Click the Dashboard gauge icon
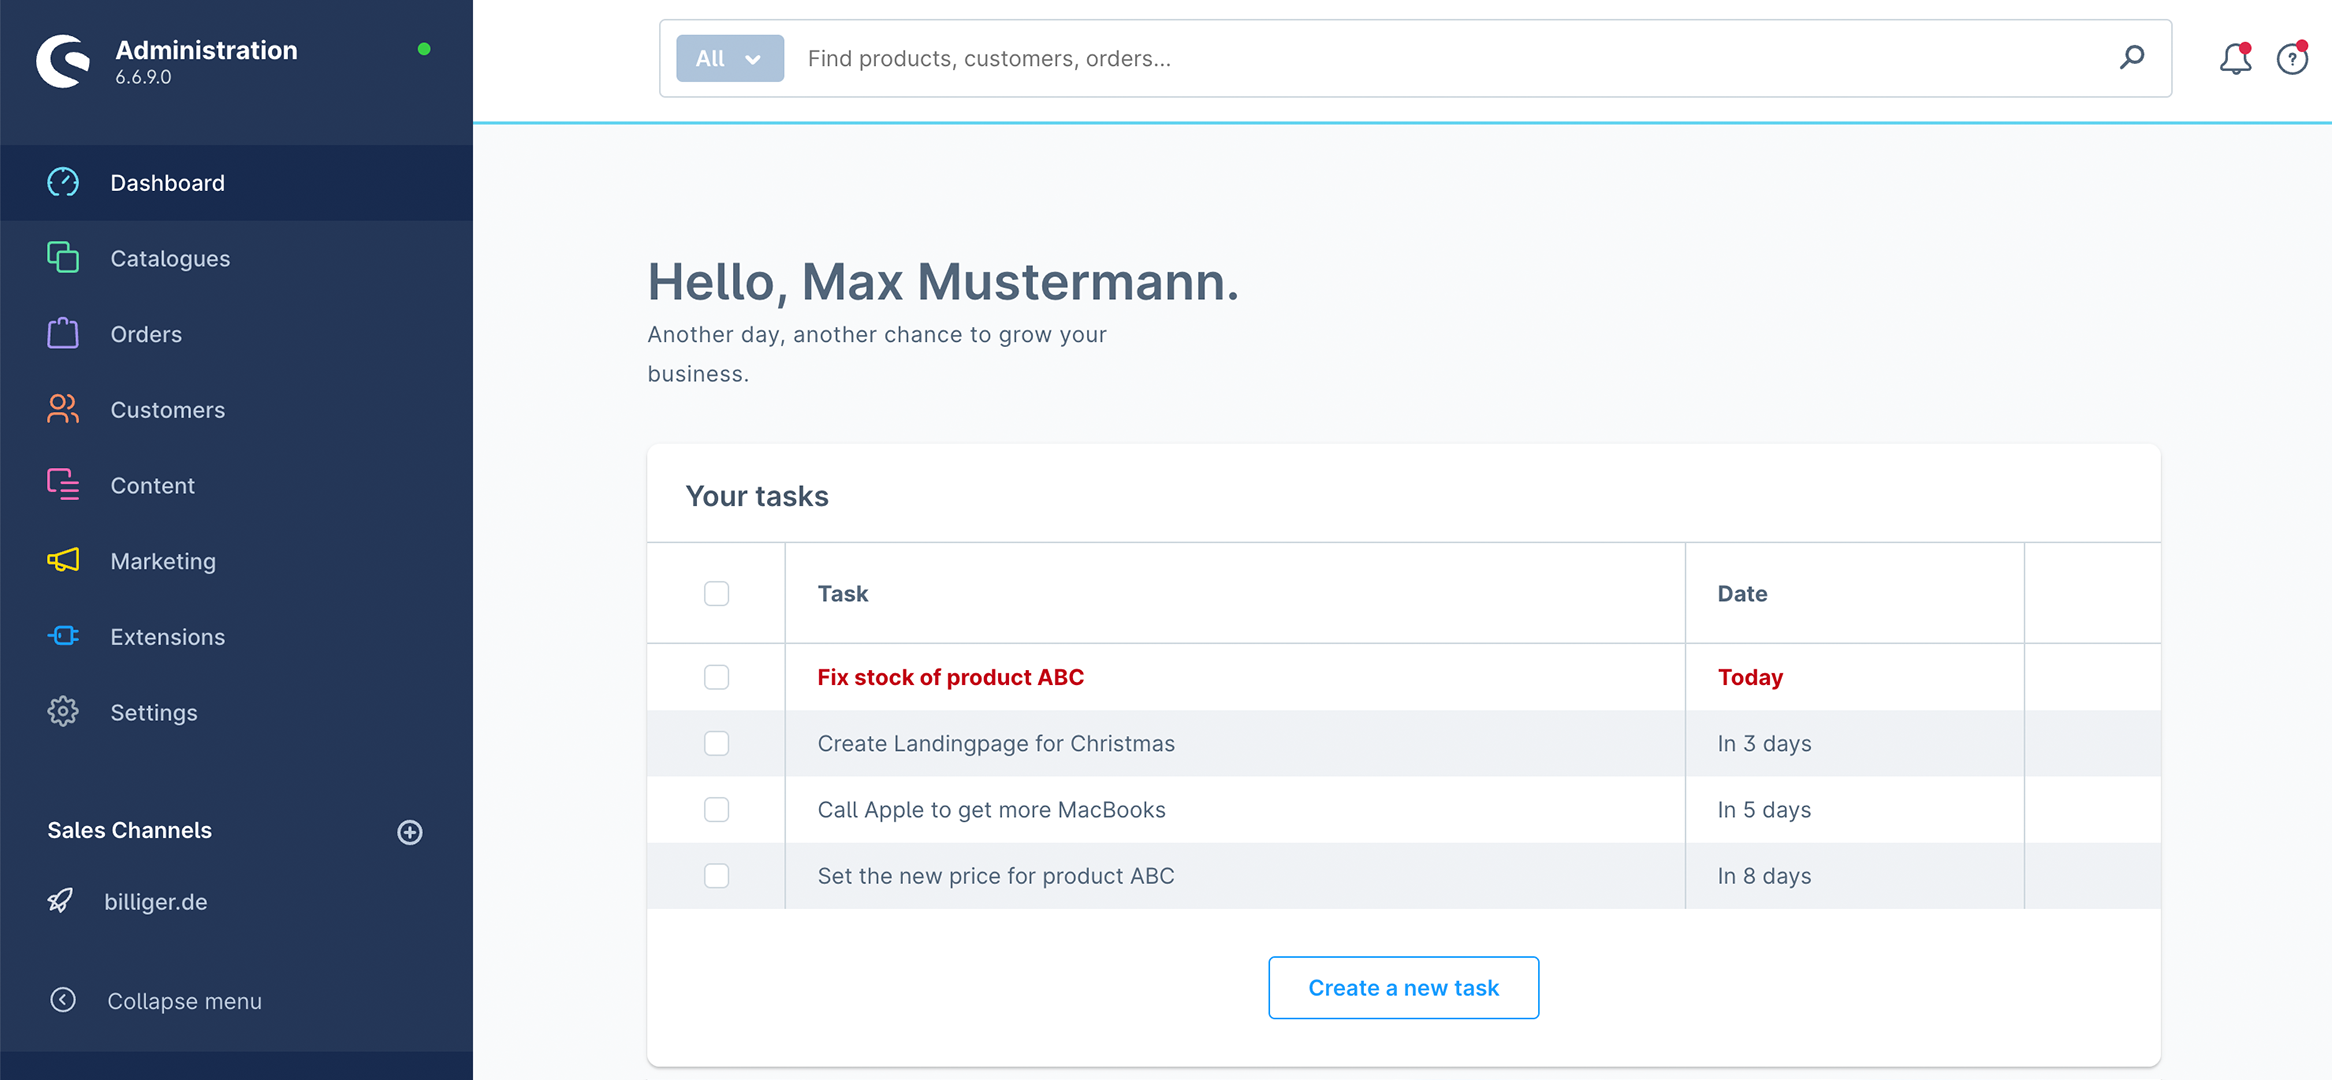 pos(63,182)
